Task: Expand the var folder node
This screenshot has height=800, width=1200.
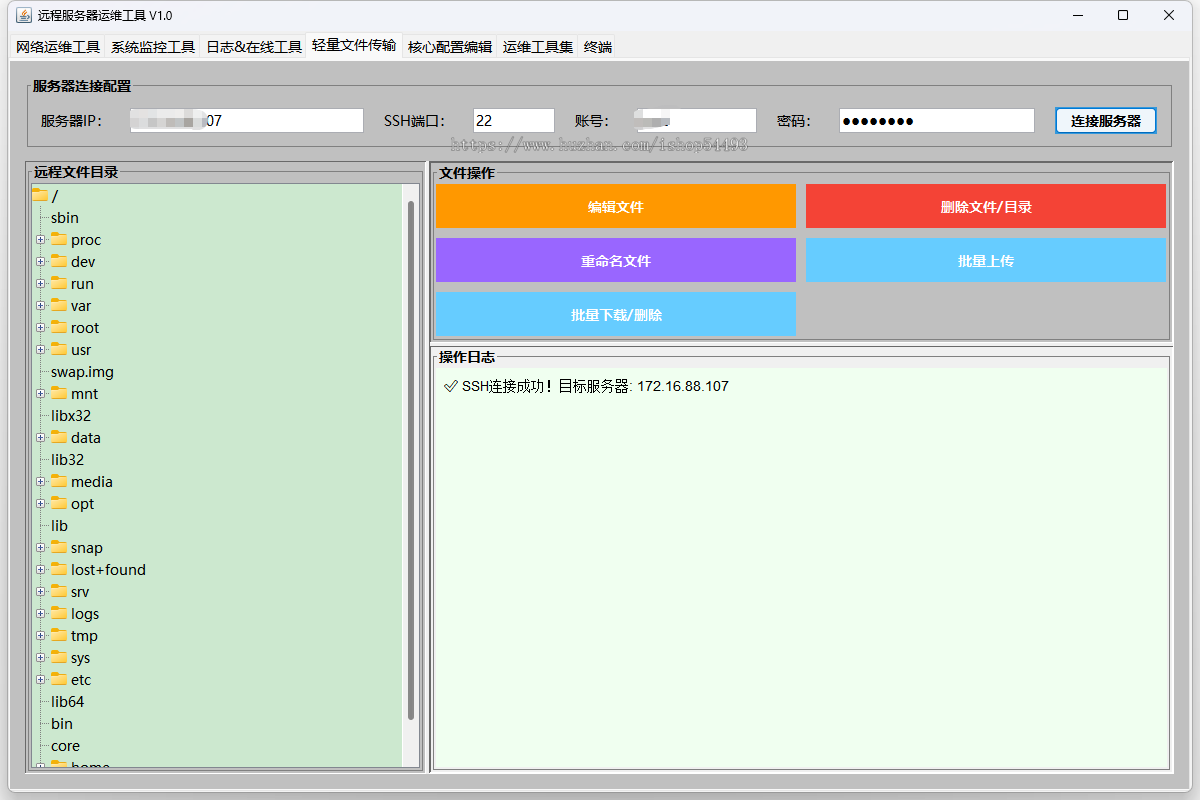Action: pyautogui.click(x=41, y=306)
